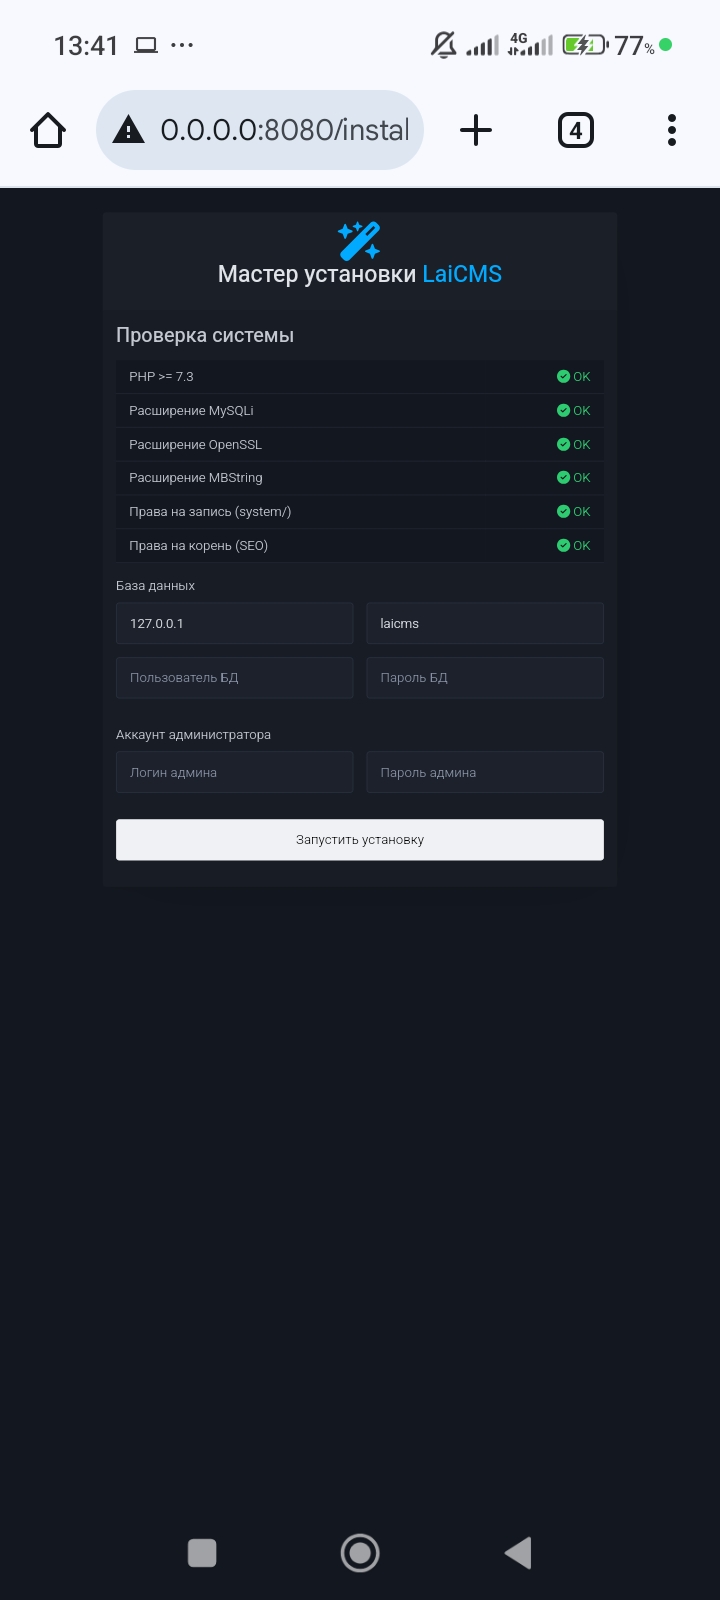This screenshot has height=1600, width=720.
Task: Click the Пользователь БД input field
Action: 234,678
